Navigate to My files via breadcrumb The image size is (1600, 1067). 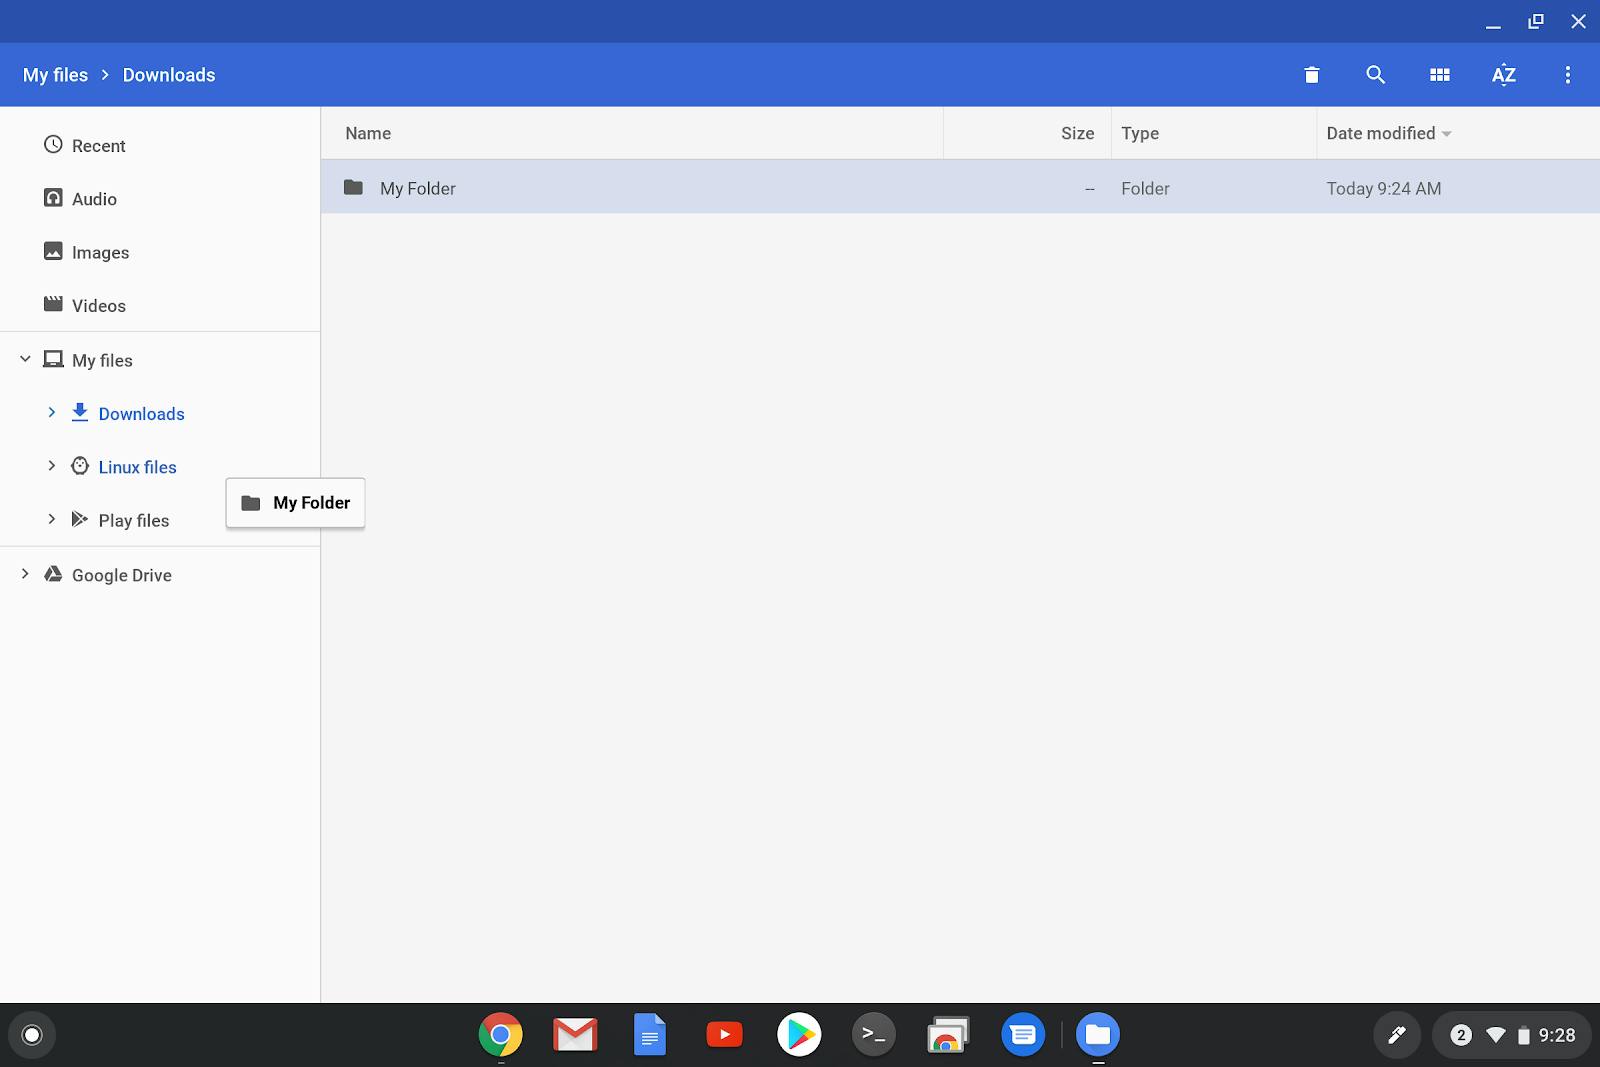click(55, 74)
